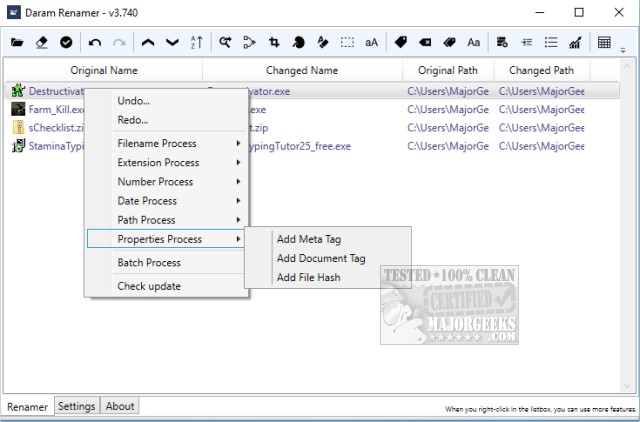Click the dashed rectangle substring icon
The width and height of the screenshot is (640, 422).
[x=347, y=42]
